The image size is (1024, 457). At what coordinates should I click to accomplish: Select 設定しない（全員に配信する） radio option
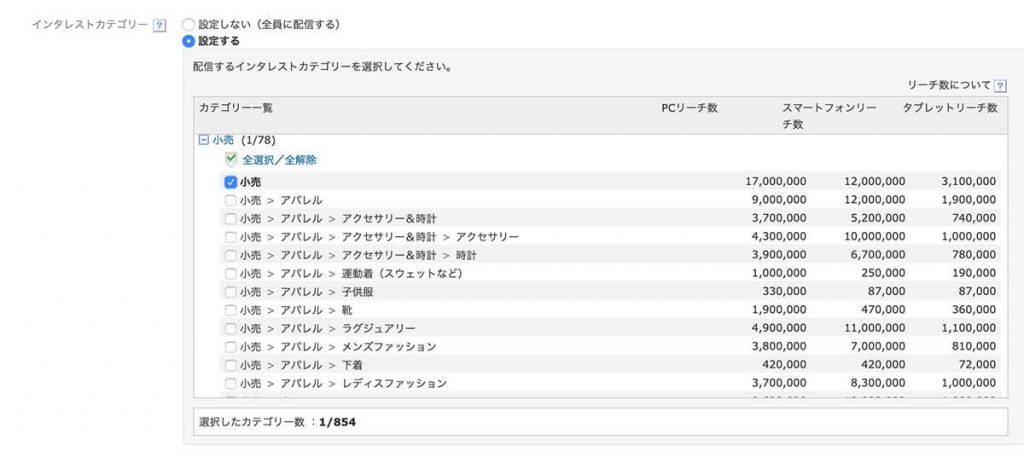[188, 25]
